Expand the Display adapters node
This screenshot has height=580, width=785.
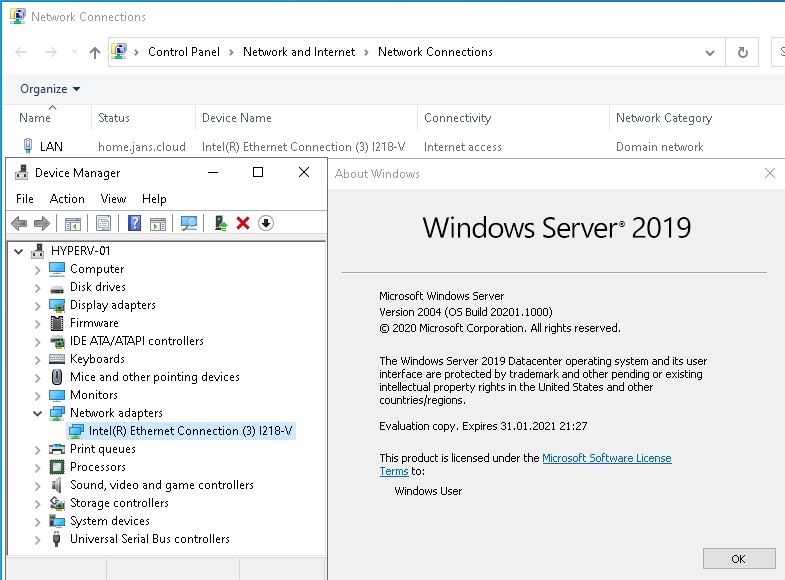pos(38,305)
